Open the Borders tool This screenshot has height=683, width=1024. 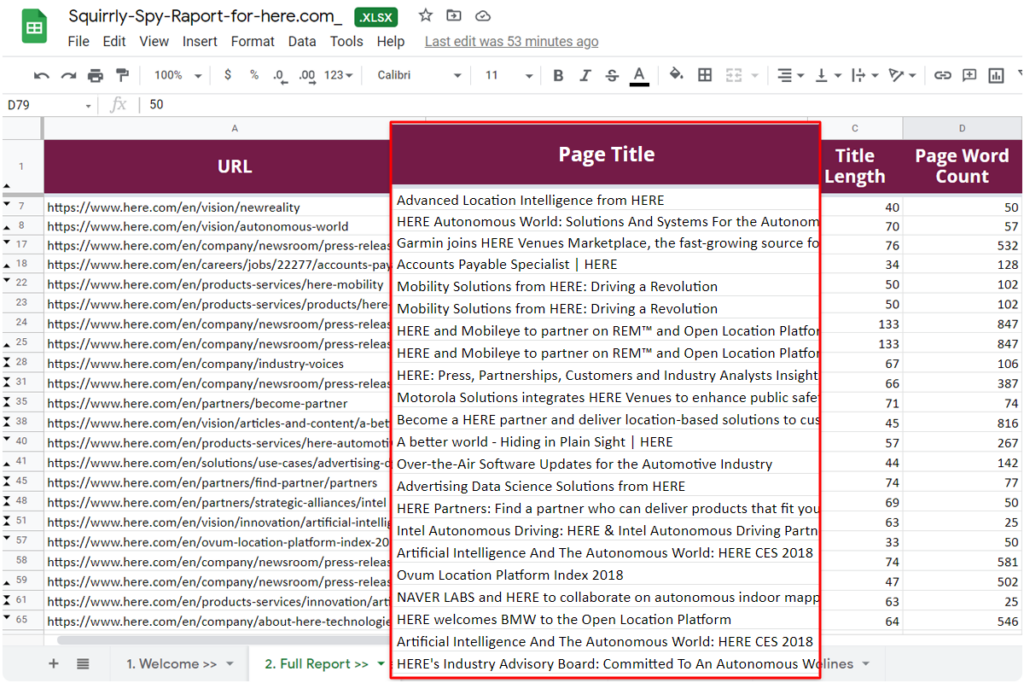click(705, 75)
